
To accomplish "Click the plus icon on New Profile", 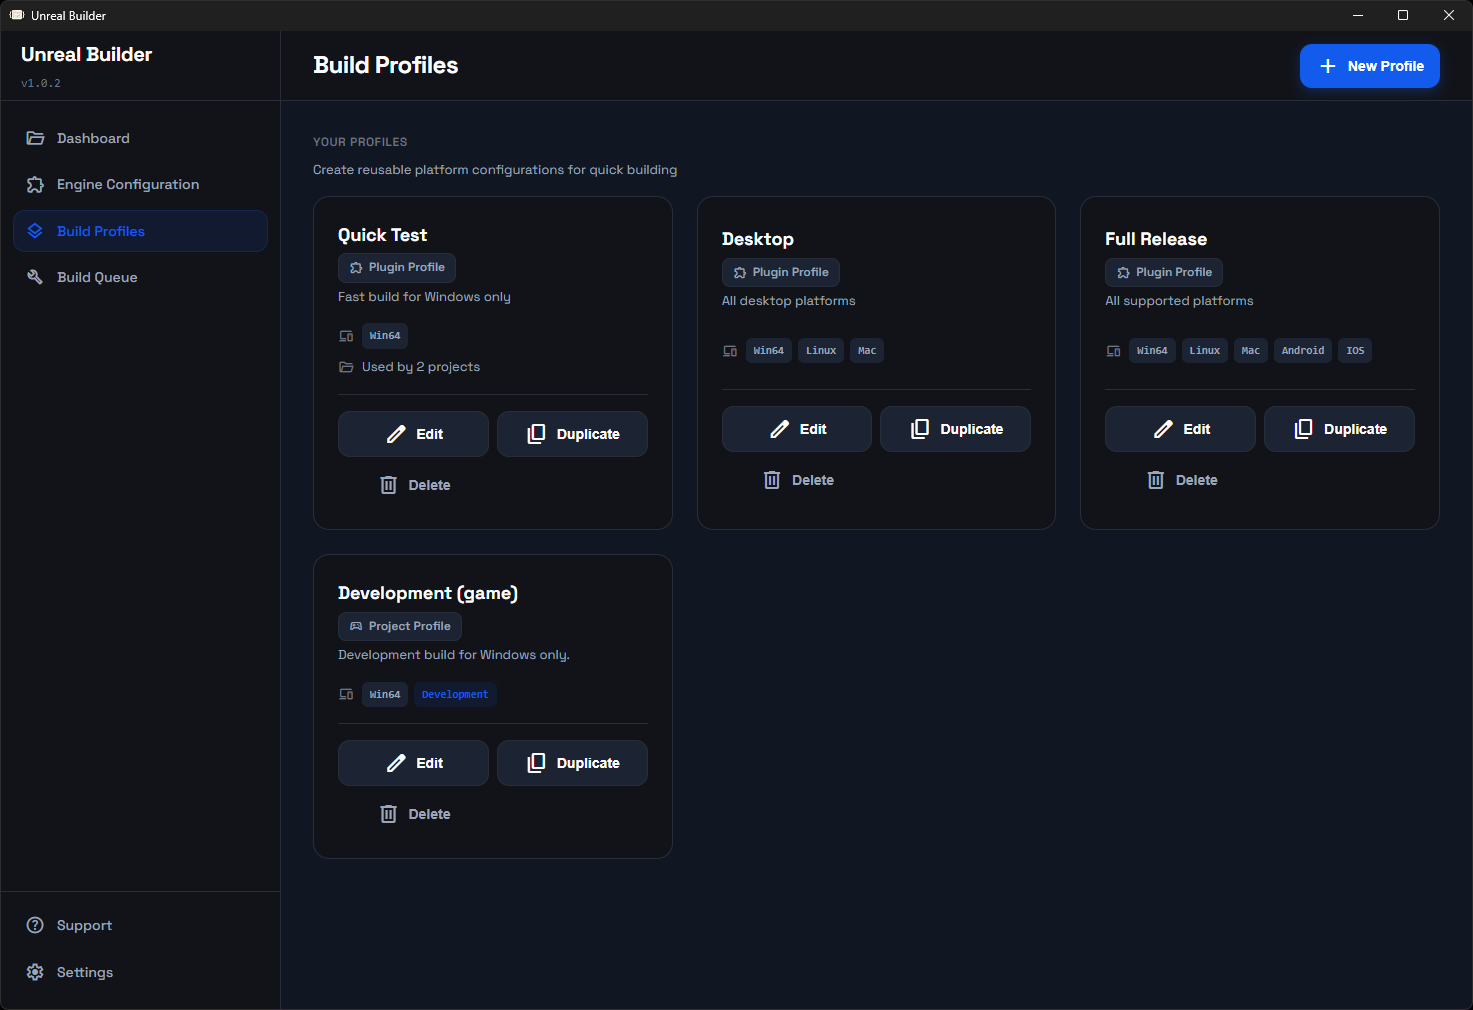I will 1328,66.
